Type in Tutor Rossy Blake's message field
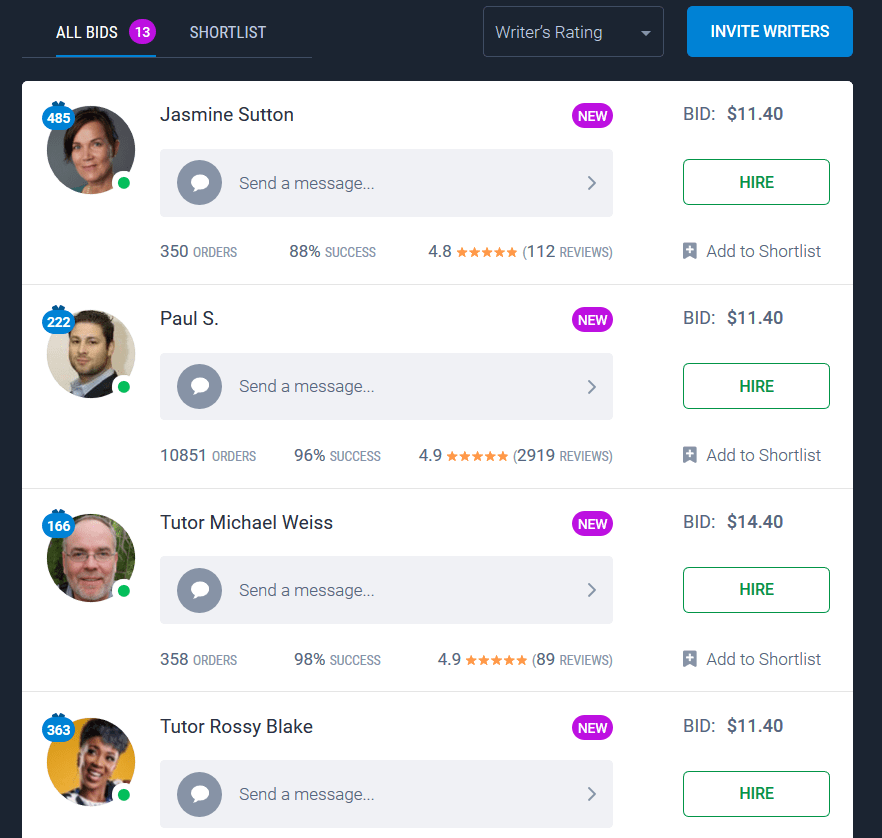Screen dimensions: 882x838 (x=400, y=794)
